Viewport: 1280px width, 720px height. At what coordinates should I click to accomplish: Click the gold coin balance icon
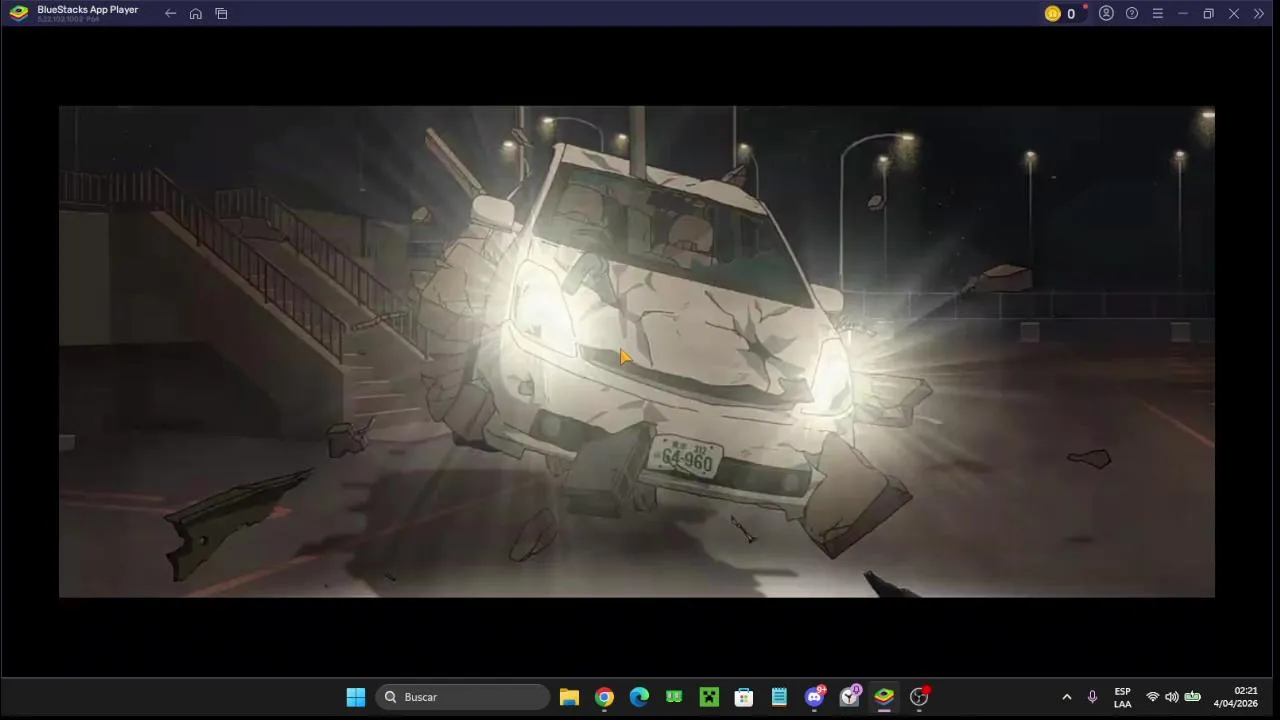tap(1052, 14)
